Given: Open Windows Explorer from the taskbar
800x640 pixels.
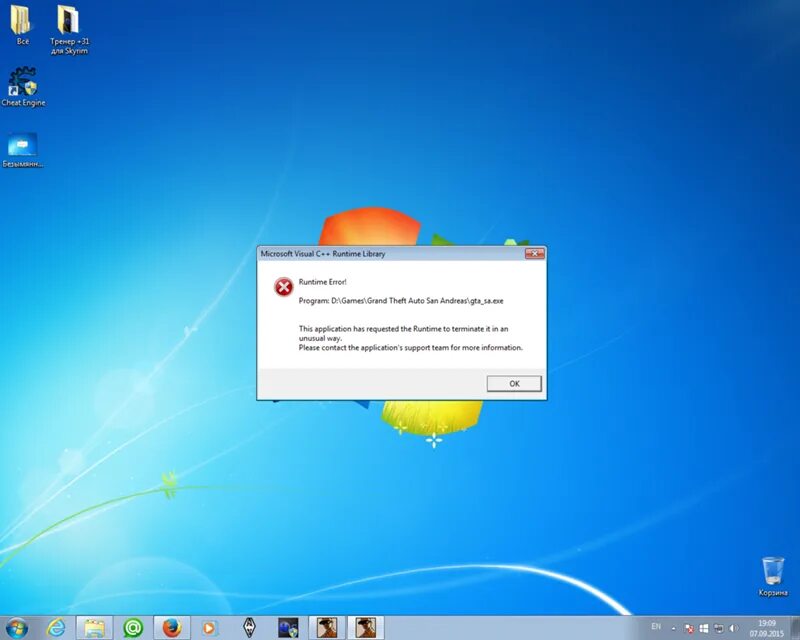Looking at the screenshot, I should pos(94,628).
